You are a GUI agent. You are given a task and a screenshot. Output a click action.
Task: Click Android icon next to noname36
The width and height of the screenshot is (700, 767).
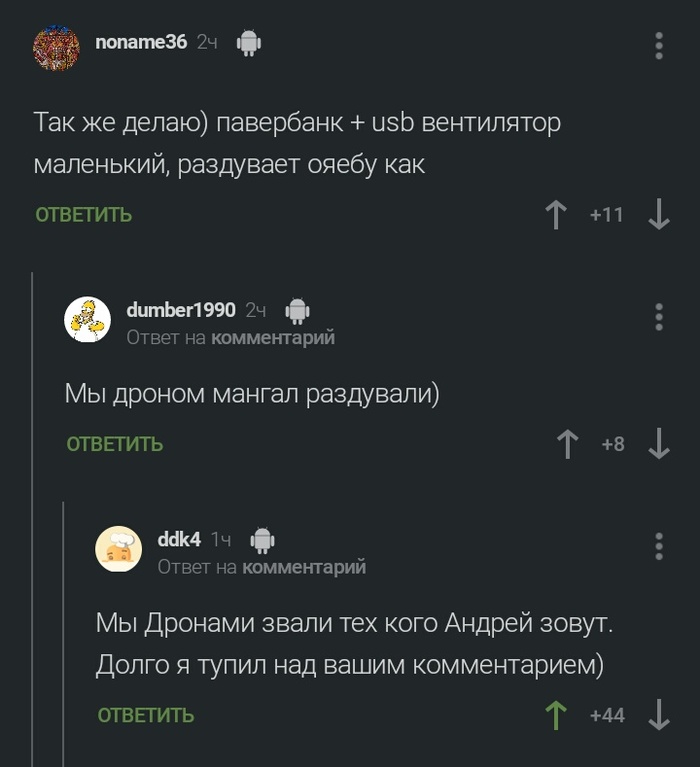248,42
